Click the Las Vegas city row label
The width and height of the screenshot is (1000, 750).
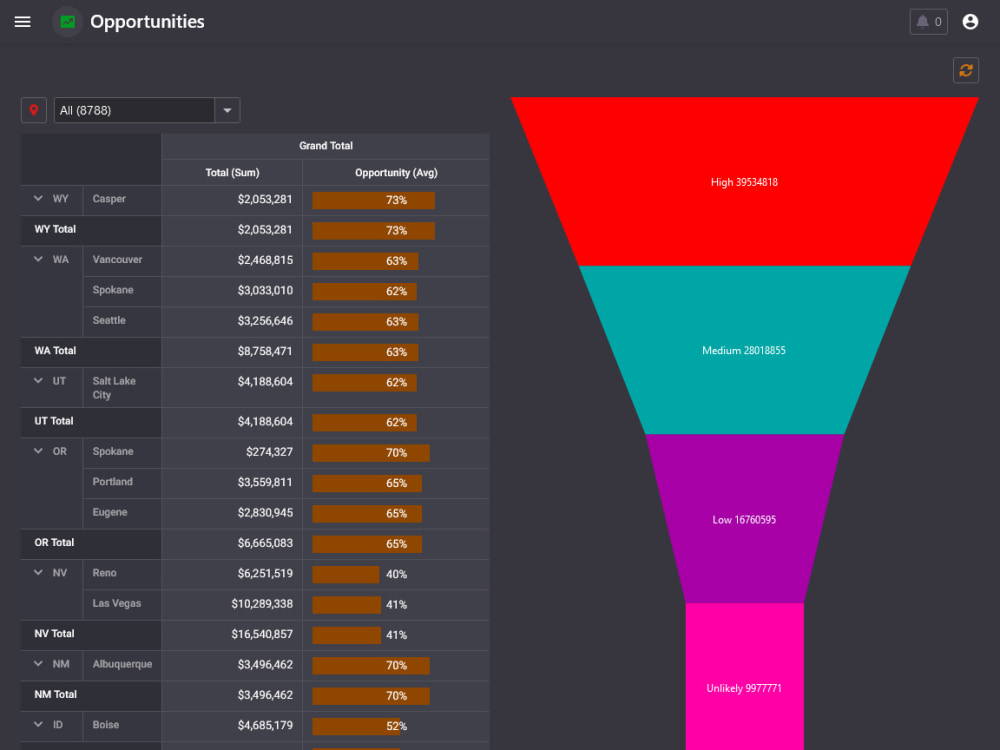point(117,603)
